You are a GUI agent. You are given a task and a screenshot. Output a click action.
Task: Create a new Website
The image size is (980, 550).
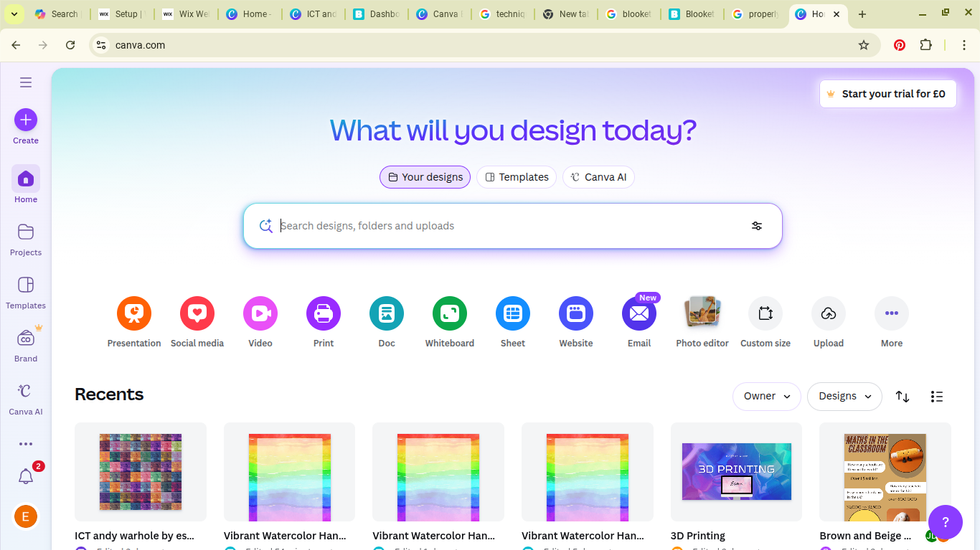tap(576, 322)
